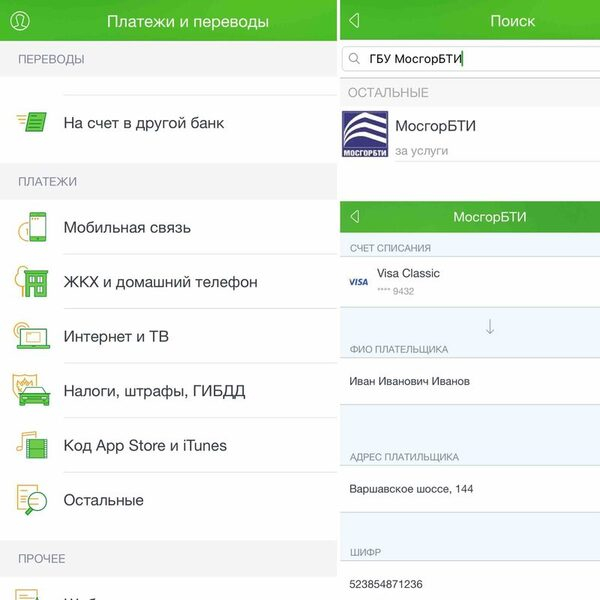The height and width of the screenshot is (600, 600).
Task: Open Интернет и ТВ payments
Action: (x=168, y=336)
